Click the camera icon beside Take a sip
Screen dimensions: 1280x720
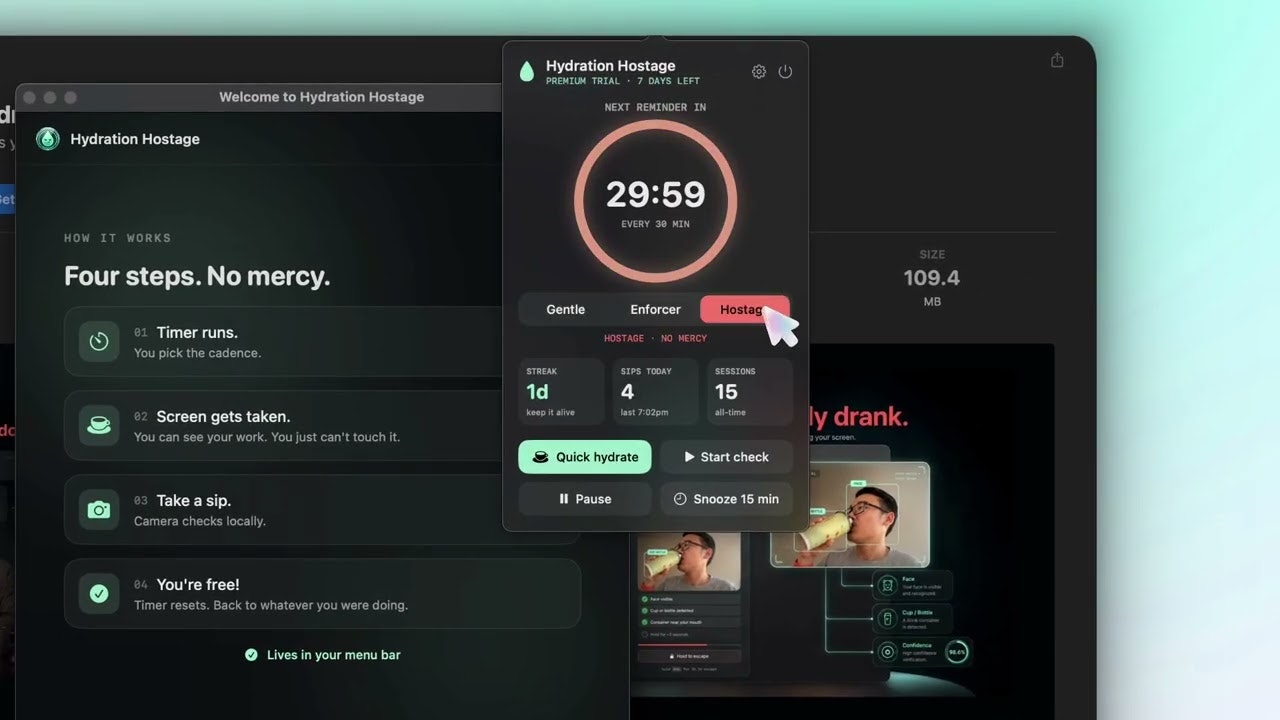coord(99,510)
